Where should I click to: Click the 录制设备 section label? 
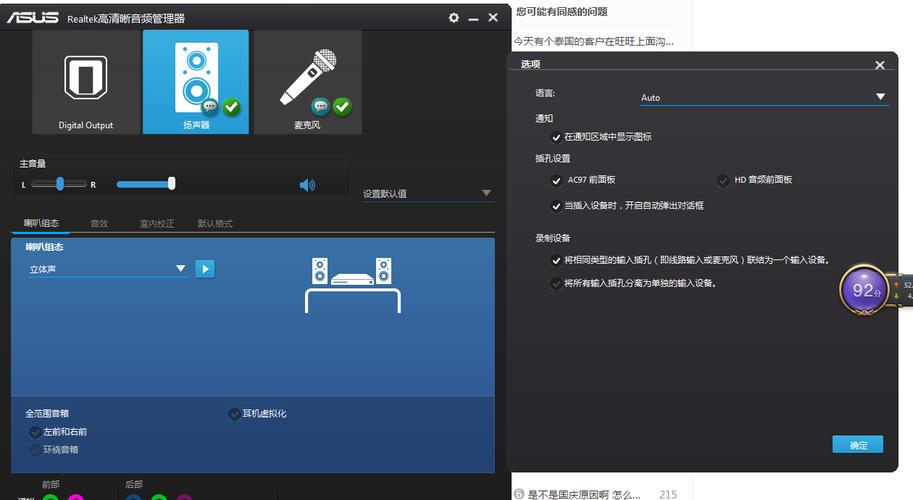(x=553, y=238)
